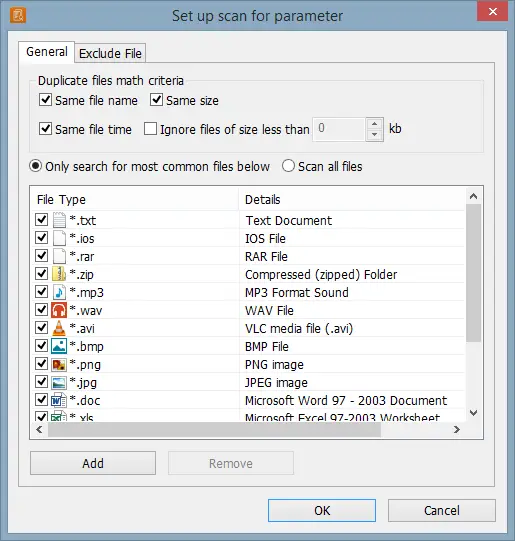
Task: Click the app icon in title bar
Action: (x=18, y=16)
